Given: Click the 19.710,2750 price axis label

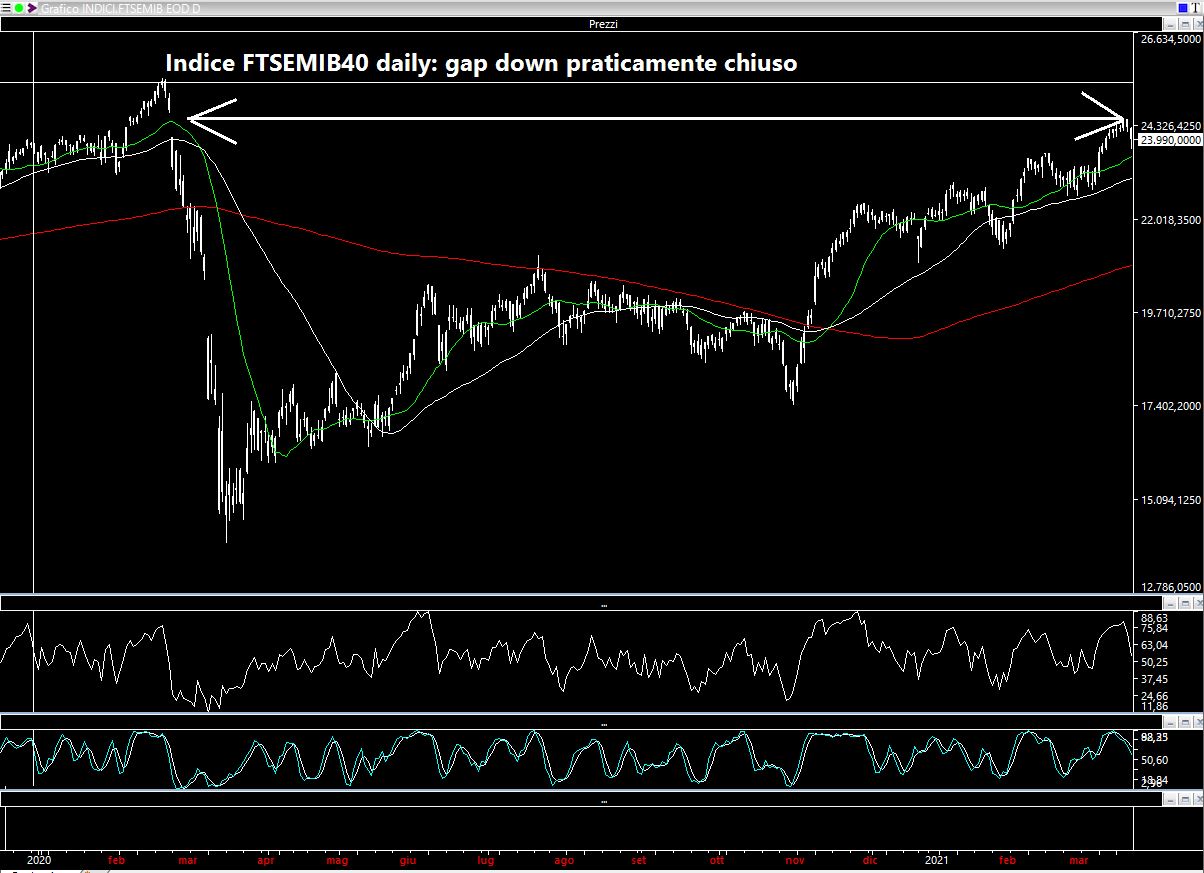Looking at the screenshot, I should click(x=1170, y=313).
